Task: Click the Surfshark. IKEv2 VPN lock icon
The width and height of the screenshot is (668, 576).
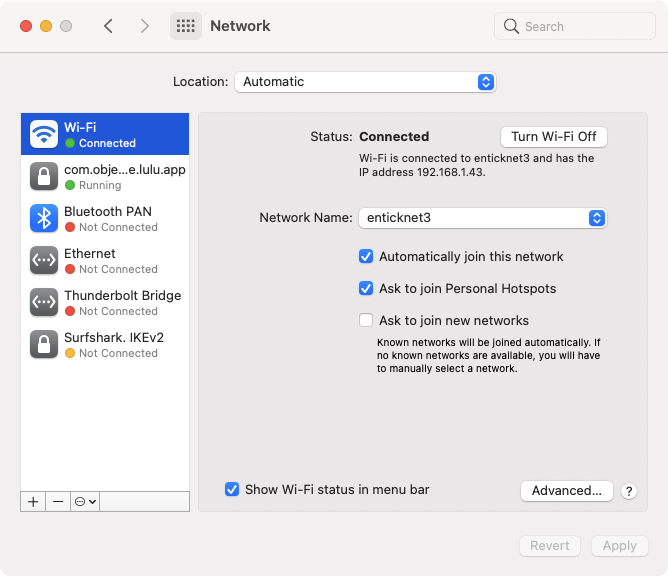Action: pyautogui.click(x=44, y=344)
